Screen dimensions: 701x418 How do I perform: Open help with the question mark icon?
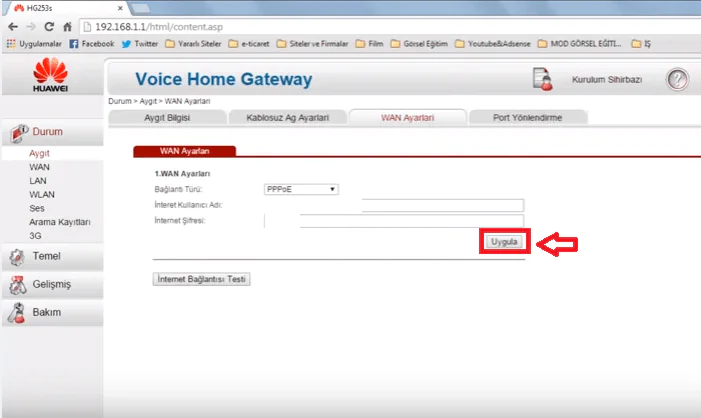click(677, 80)
